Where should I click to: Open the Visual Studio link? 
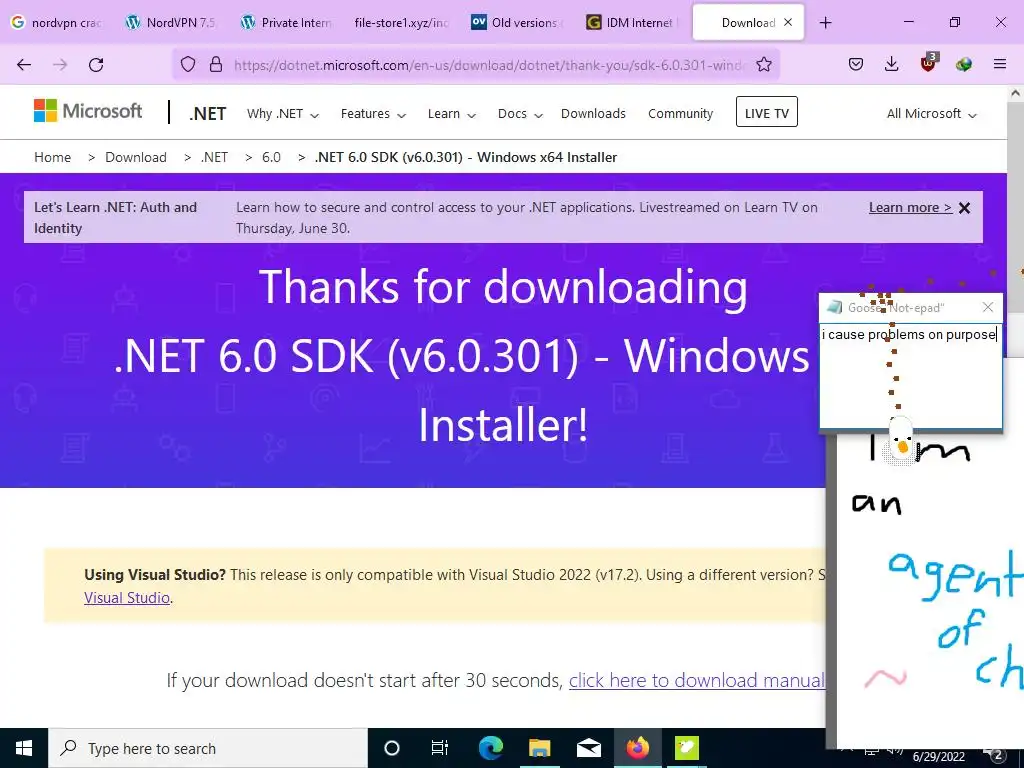tap(127, 598)
